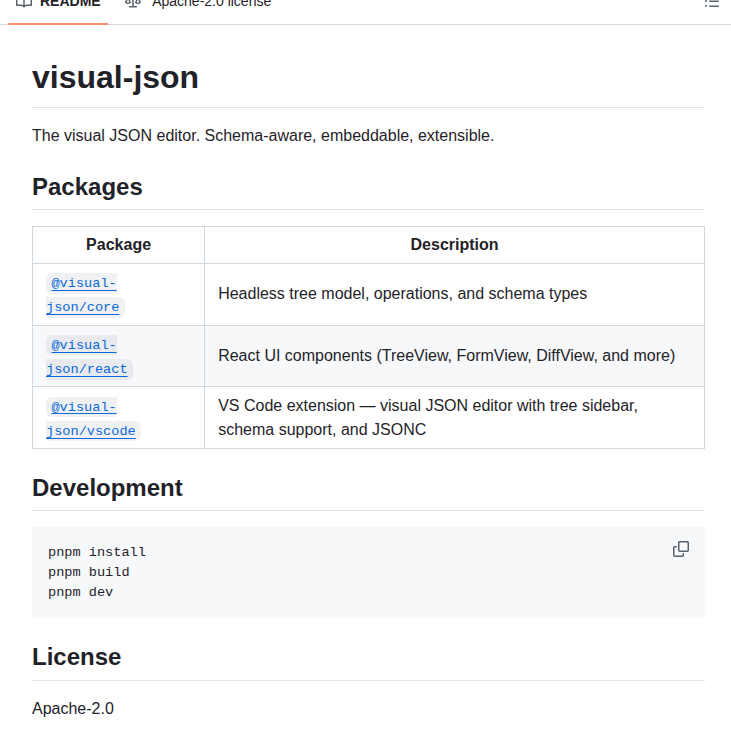731x741 pixels.
Task: Click the 'Apache-2.0' text under License
Action: tap(73, 708)
